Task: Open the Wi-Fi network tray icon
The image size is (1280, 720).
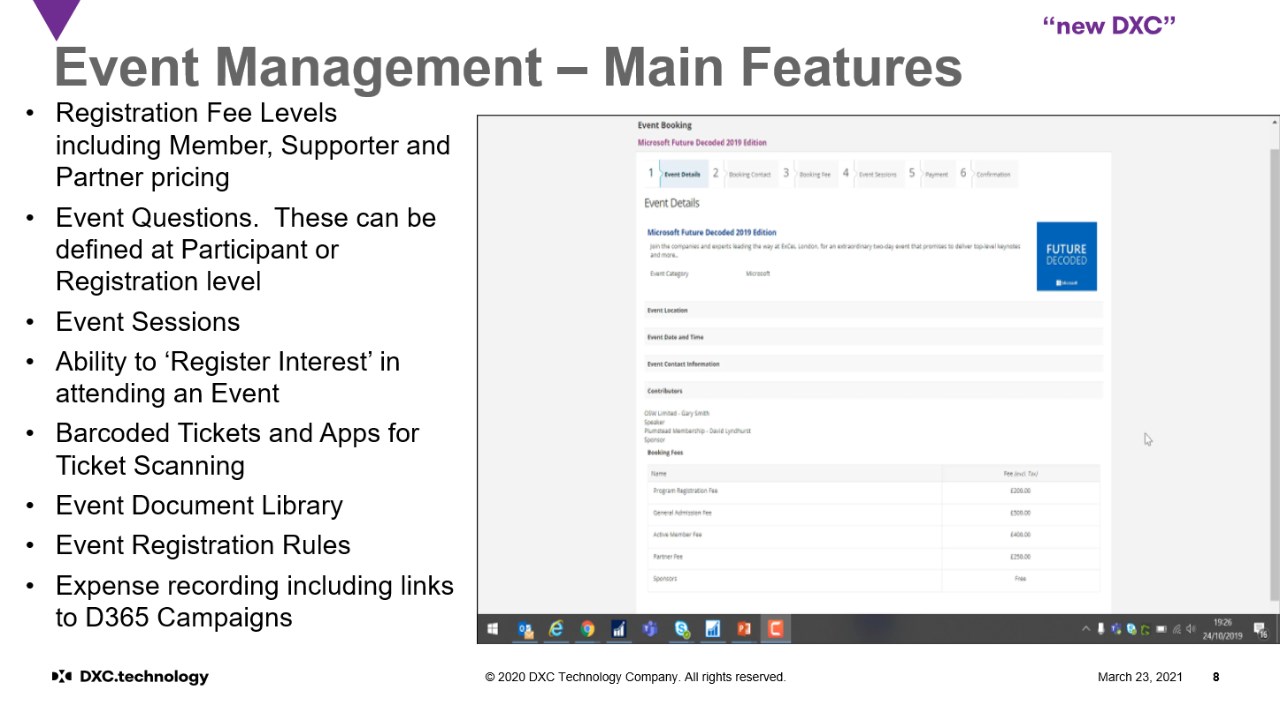Action: (x=1176, y=629)
